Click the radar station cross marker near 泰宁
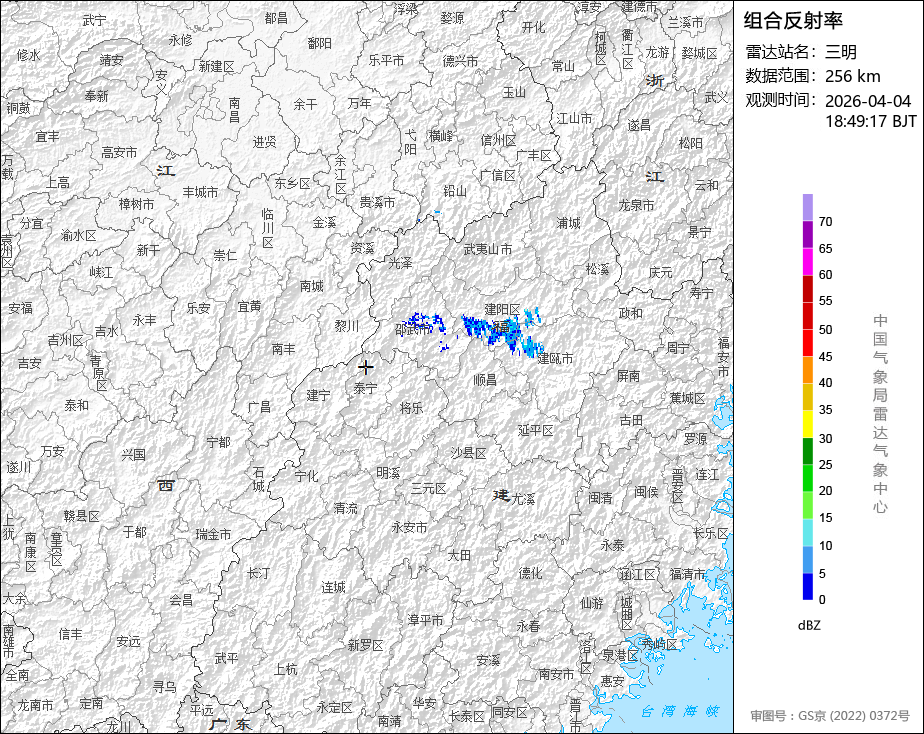Viewport: 924px width, 734px height. point(366,367)
